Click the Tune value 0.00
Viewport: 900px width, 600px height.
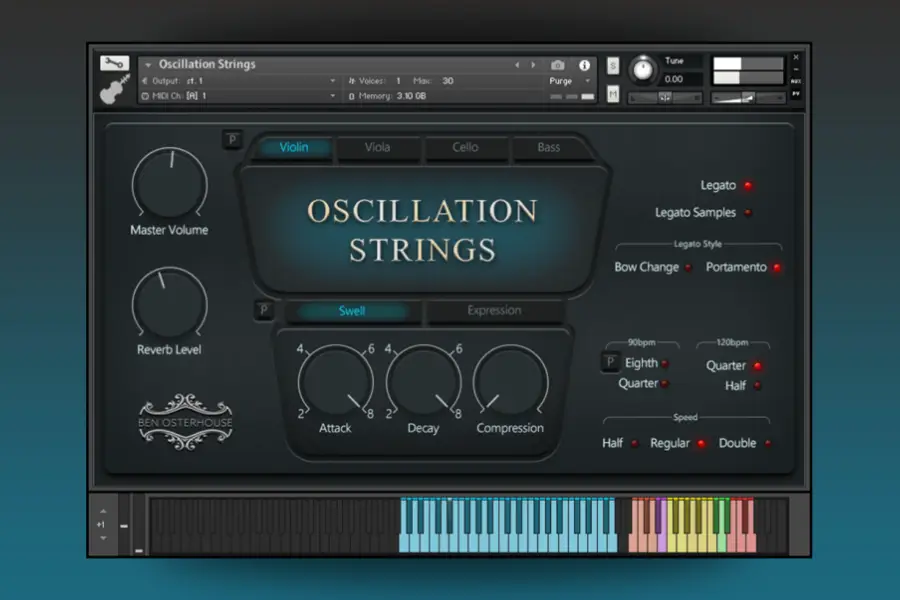(x=674, y=79)
